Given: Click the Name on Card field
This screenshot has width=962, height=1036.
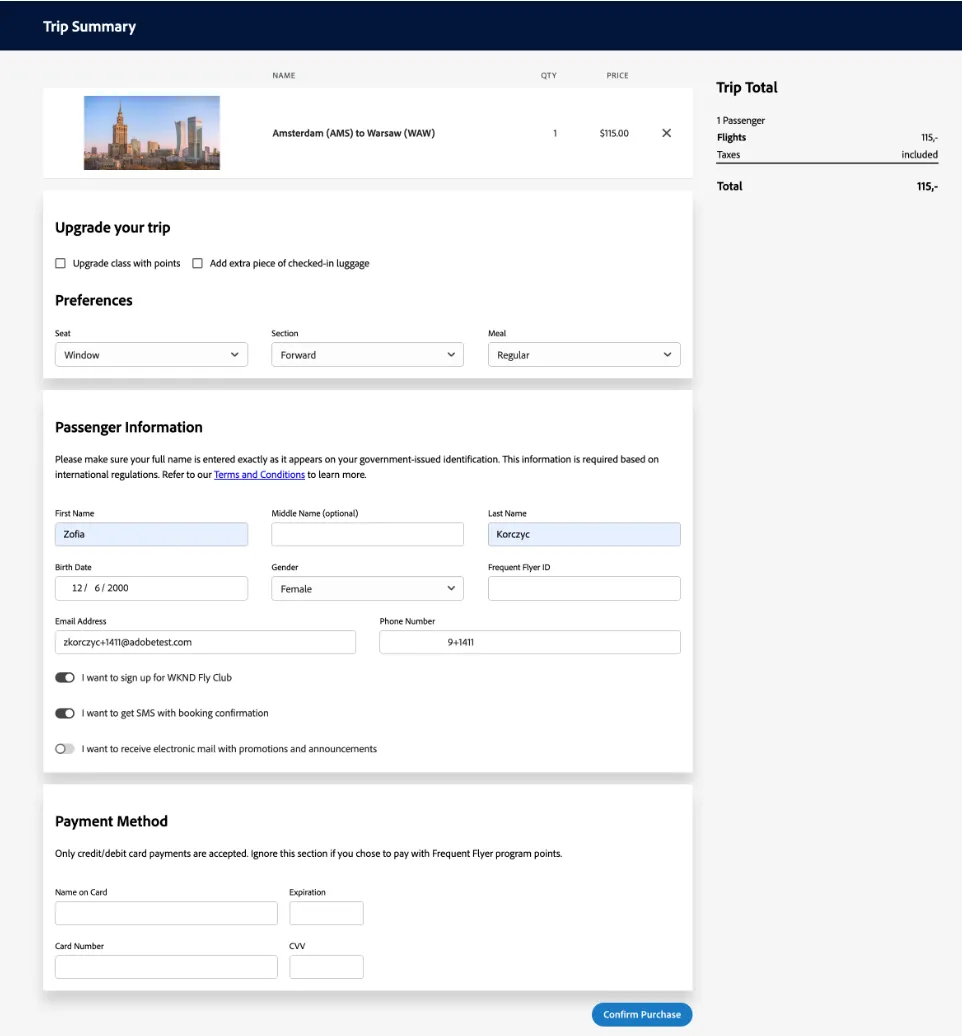Looking at the screenshot, I should (166, 913).
